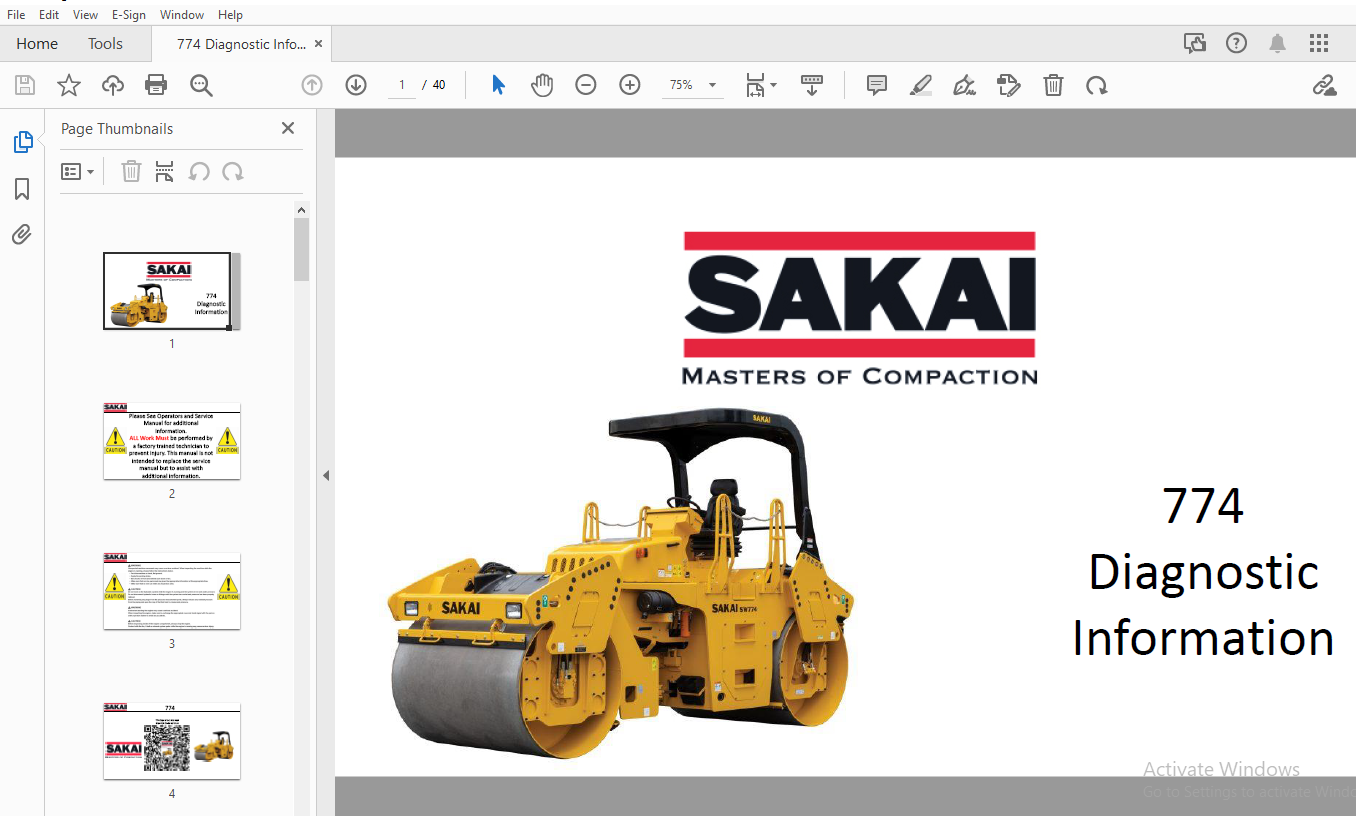Open the Bookmarks sidebar panel

pos(22,189)
